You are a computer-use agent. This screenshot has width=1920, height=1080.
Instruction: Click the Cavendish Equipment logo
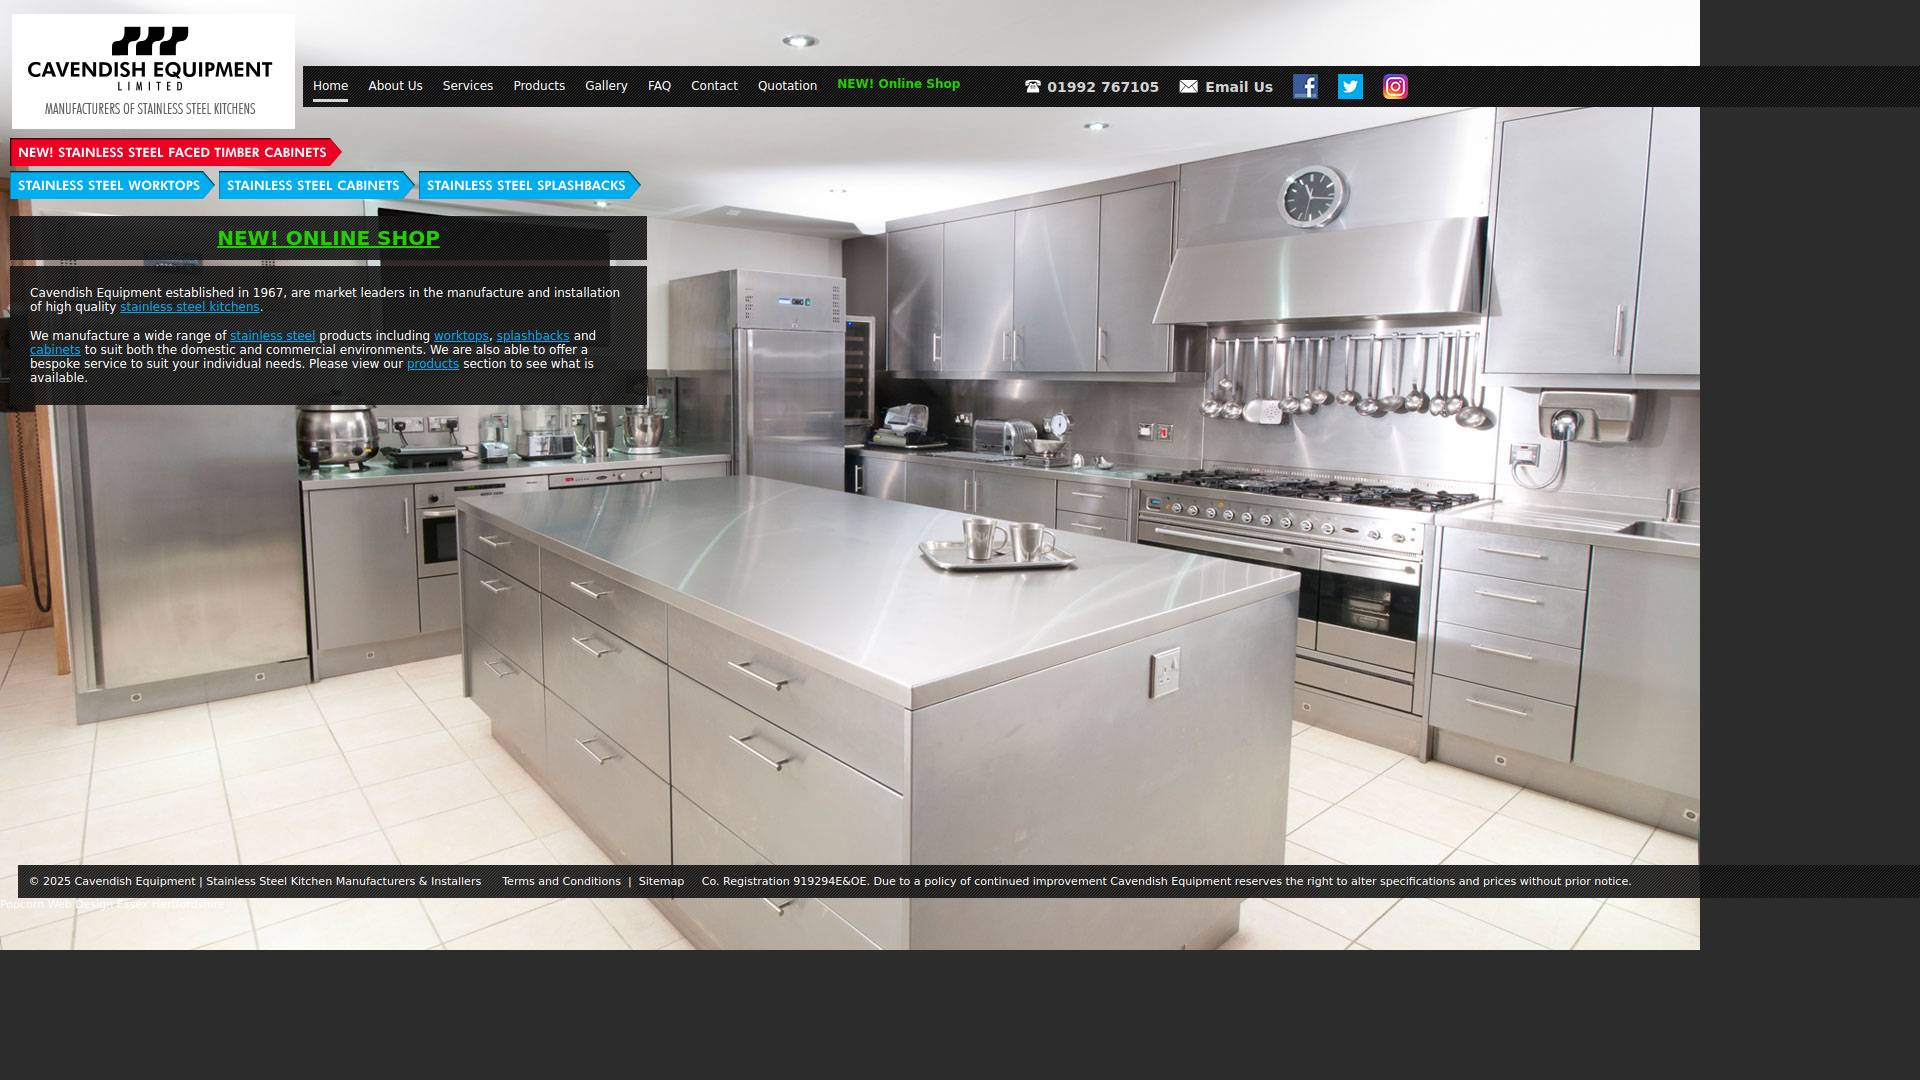[x=153, y=72]
